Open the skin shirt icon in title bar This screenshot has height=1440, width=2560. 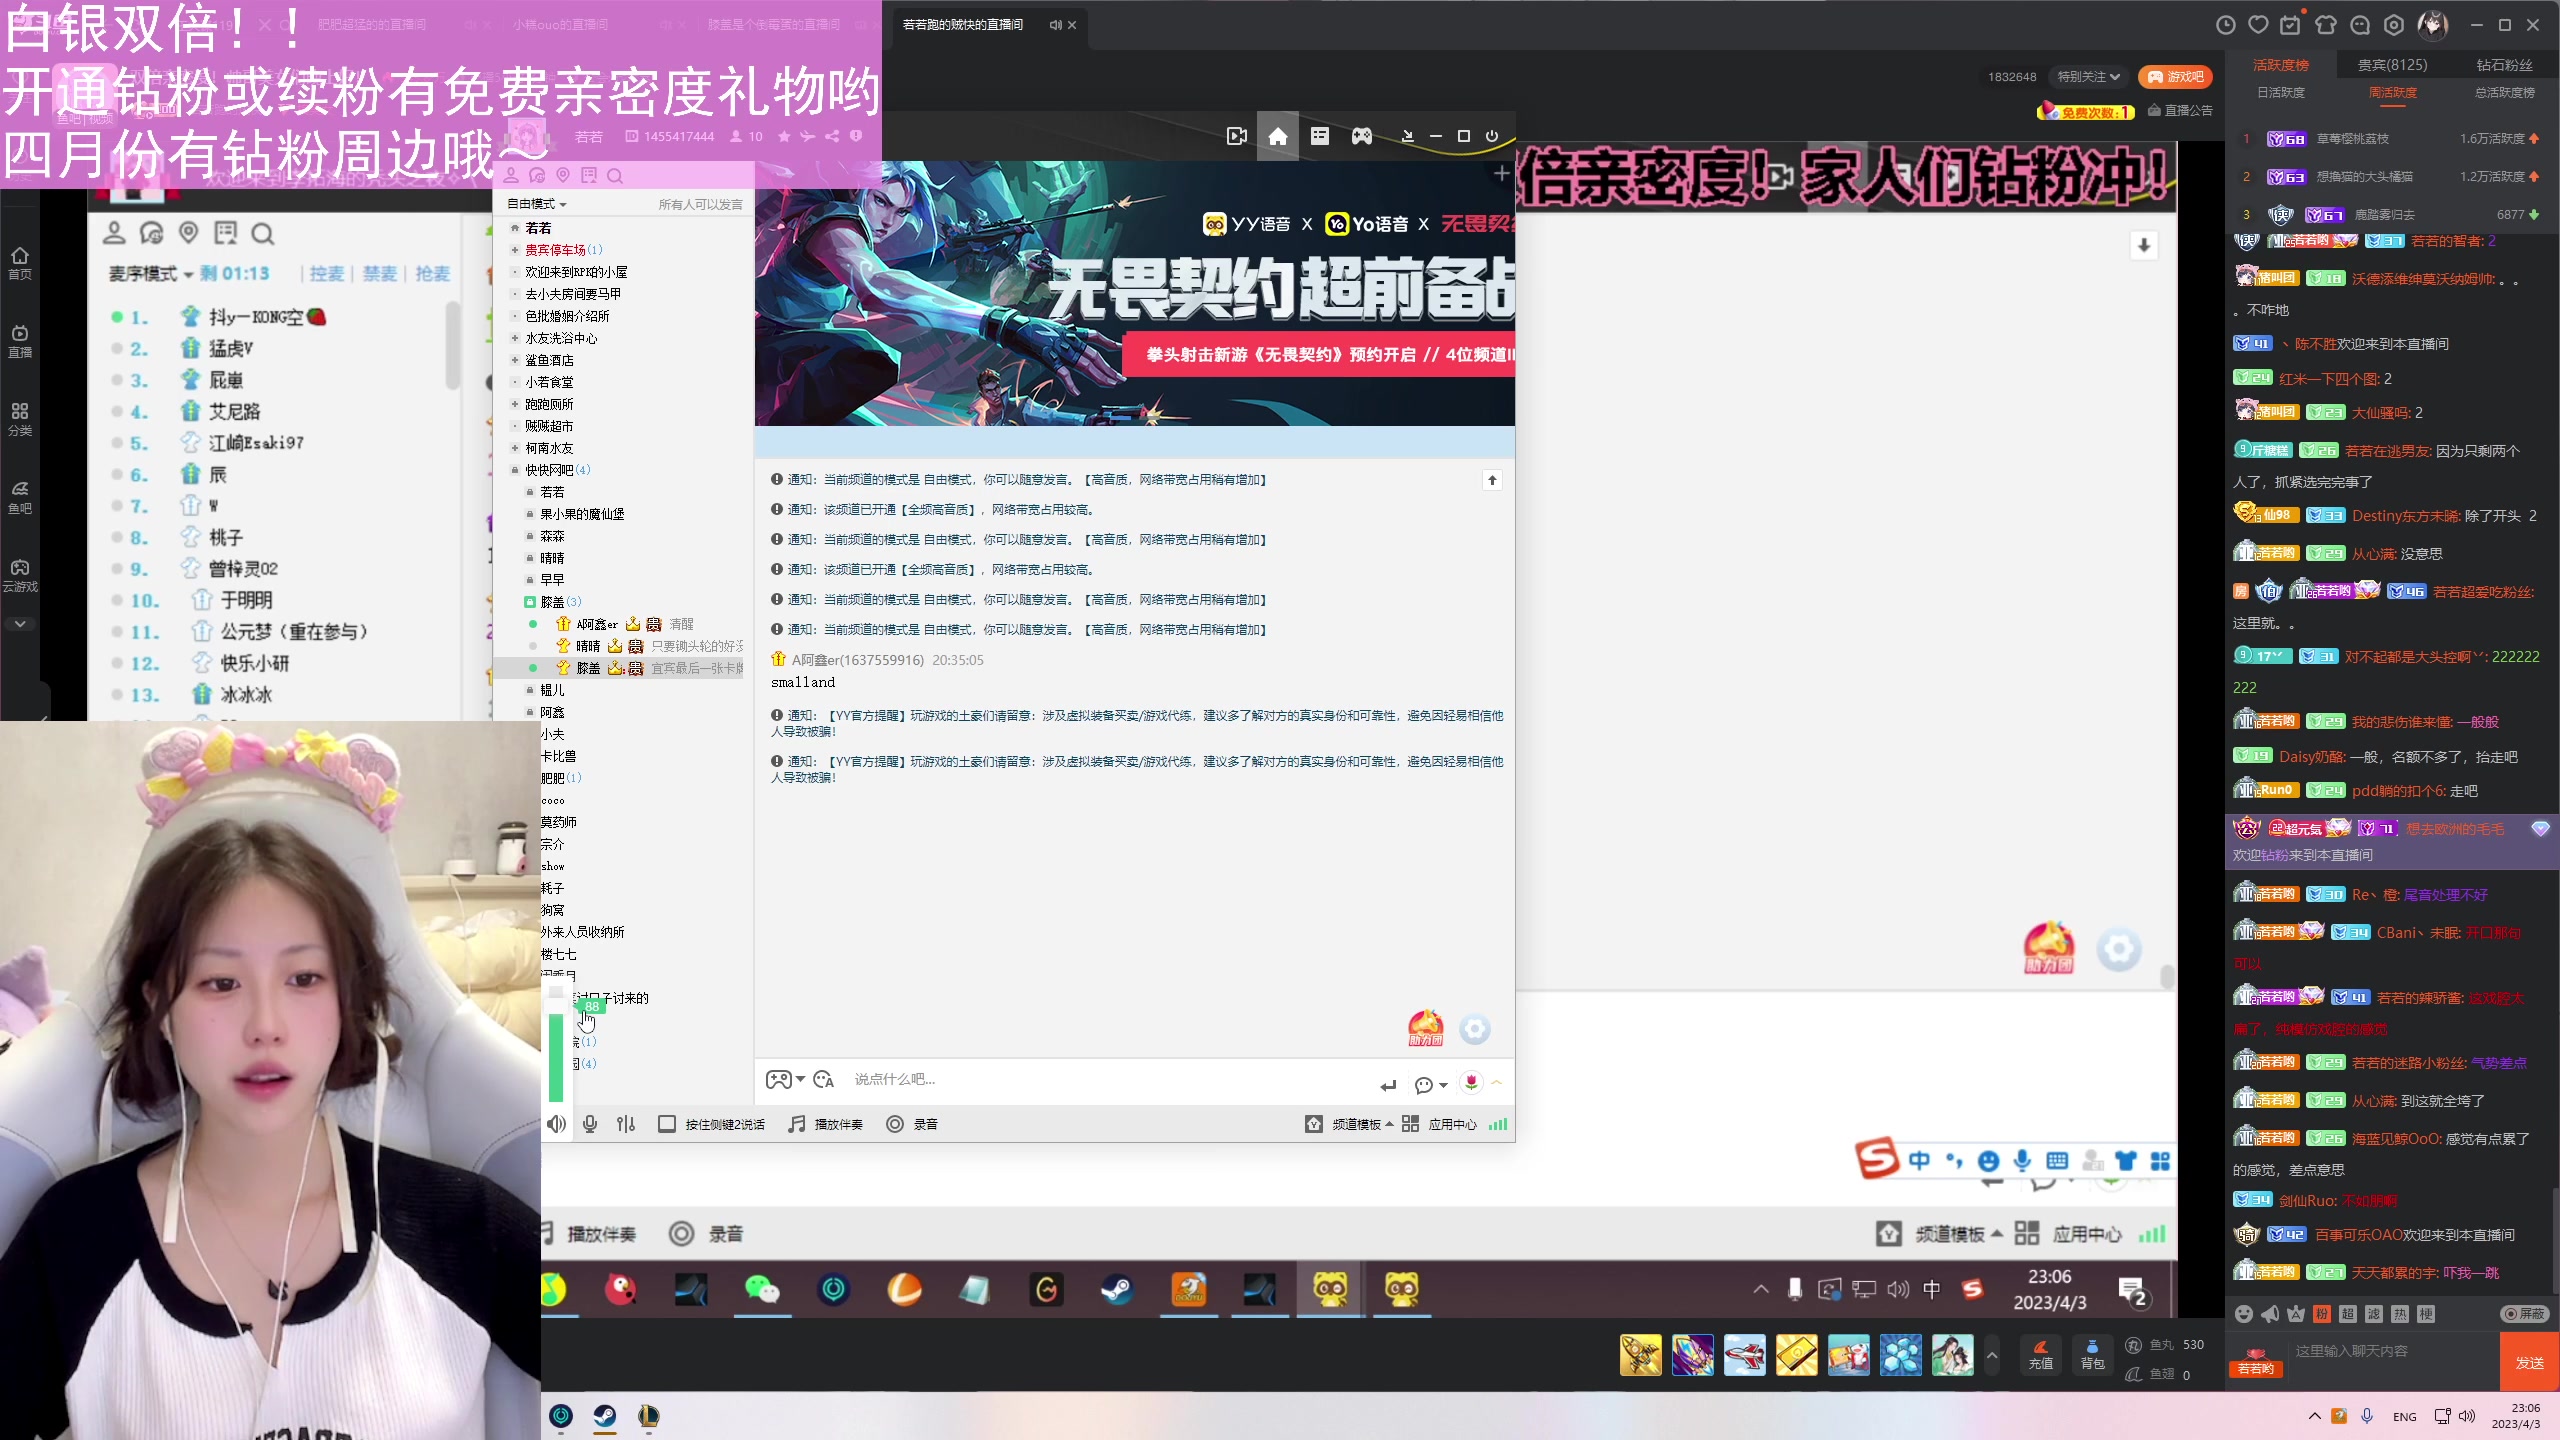[2326, 25]
